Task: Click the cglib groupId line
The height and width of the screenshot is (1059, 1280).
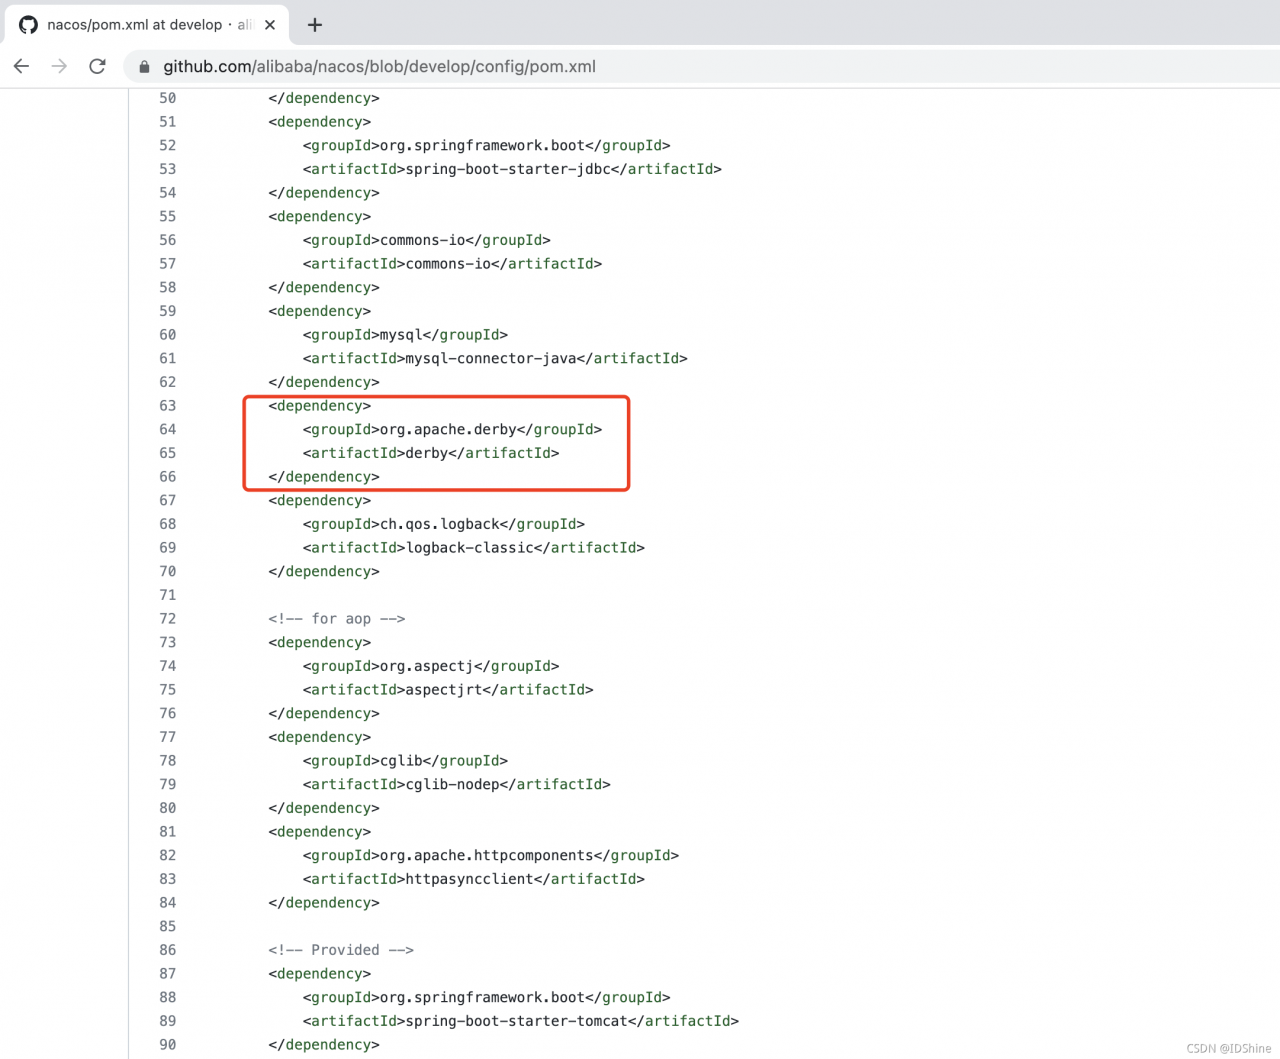Action: click(405, 761)
